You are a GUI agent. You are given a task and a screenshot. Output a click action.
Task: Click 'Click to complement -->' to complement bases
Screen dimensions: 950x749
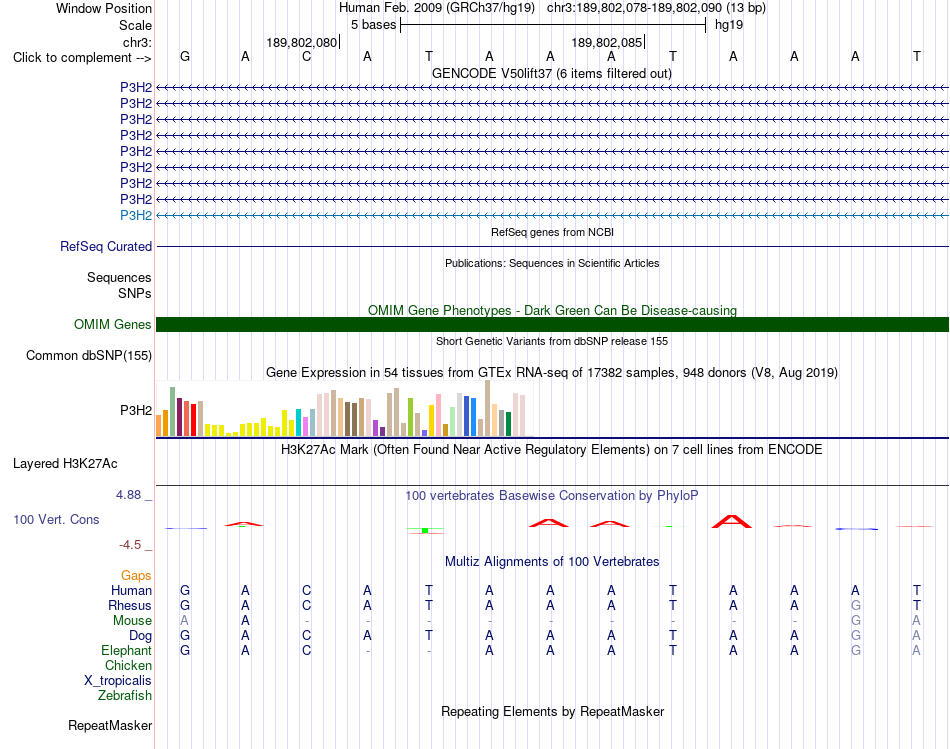click(82, 58)
